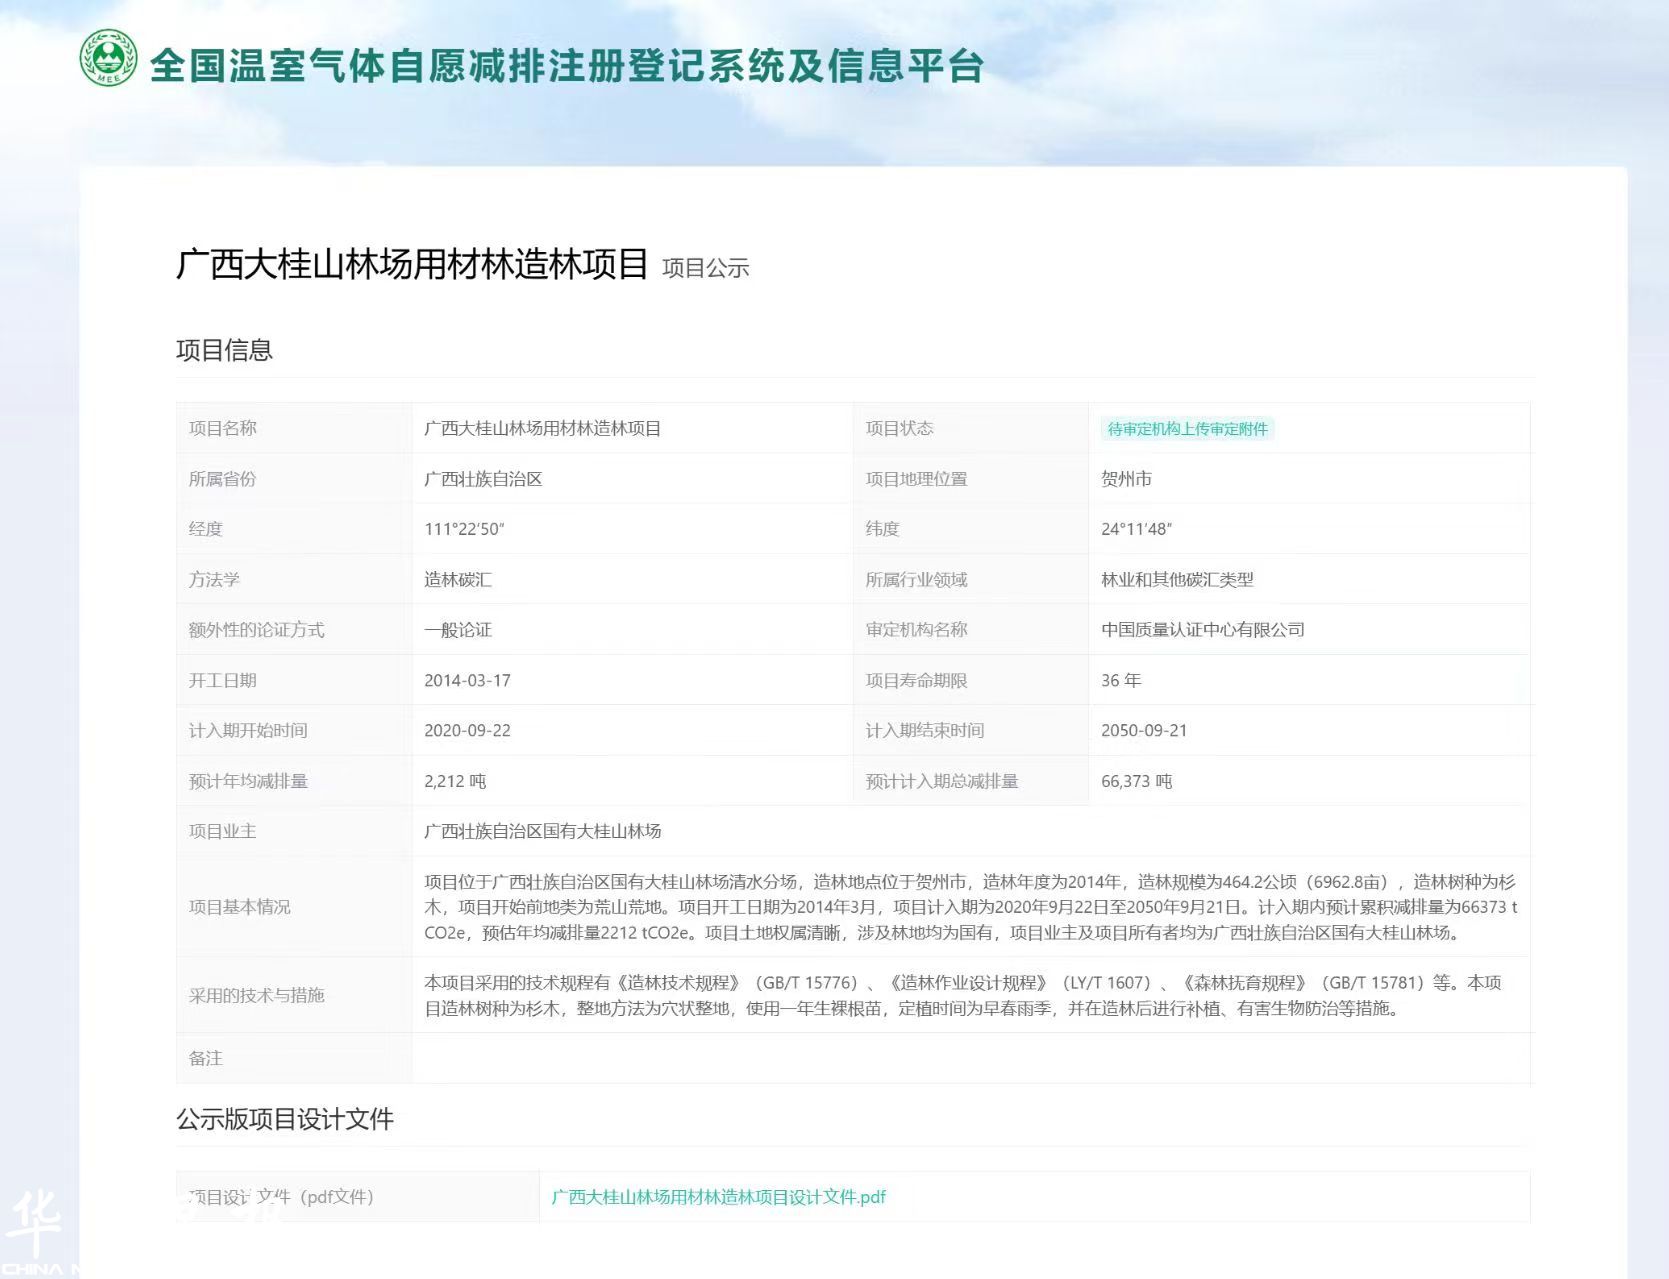Click the 中国质量认证中心有限公司 verifier name

(x=1202, y=630)
